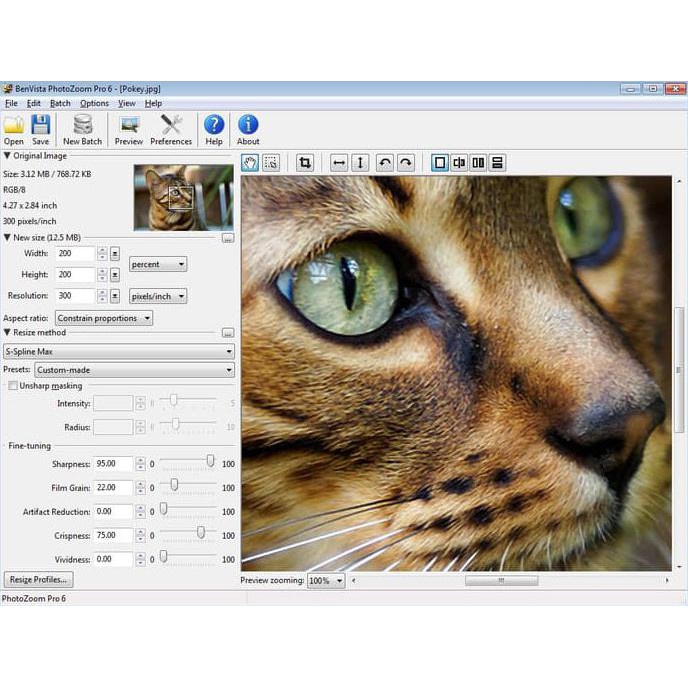Viewport: 688px width, 688px height.
Task: Open the pixels/inch units dropdown
Action: tap(158, 297)
